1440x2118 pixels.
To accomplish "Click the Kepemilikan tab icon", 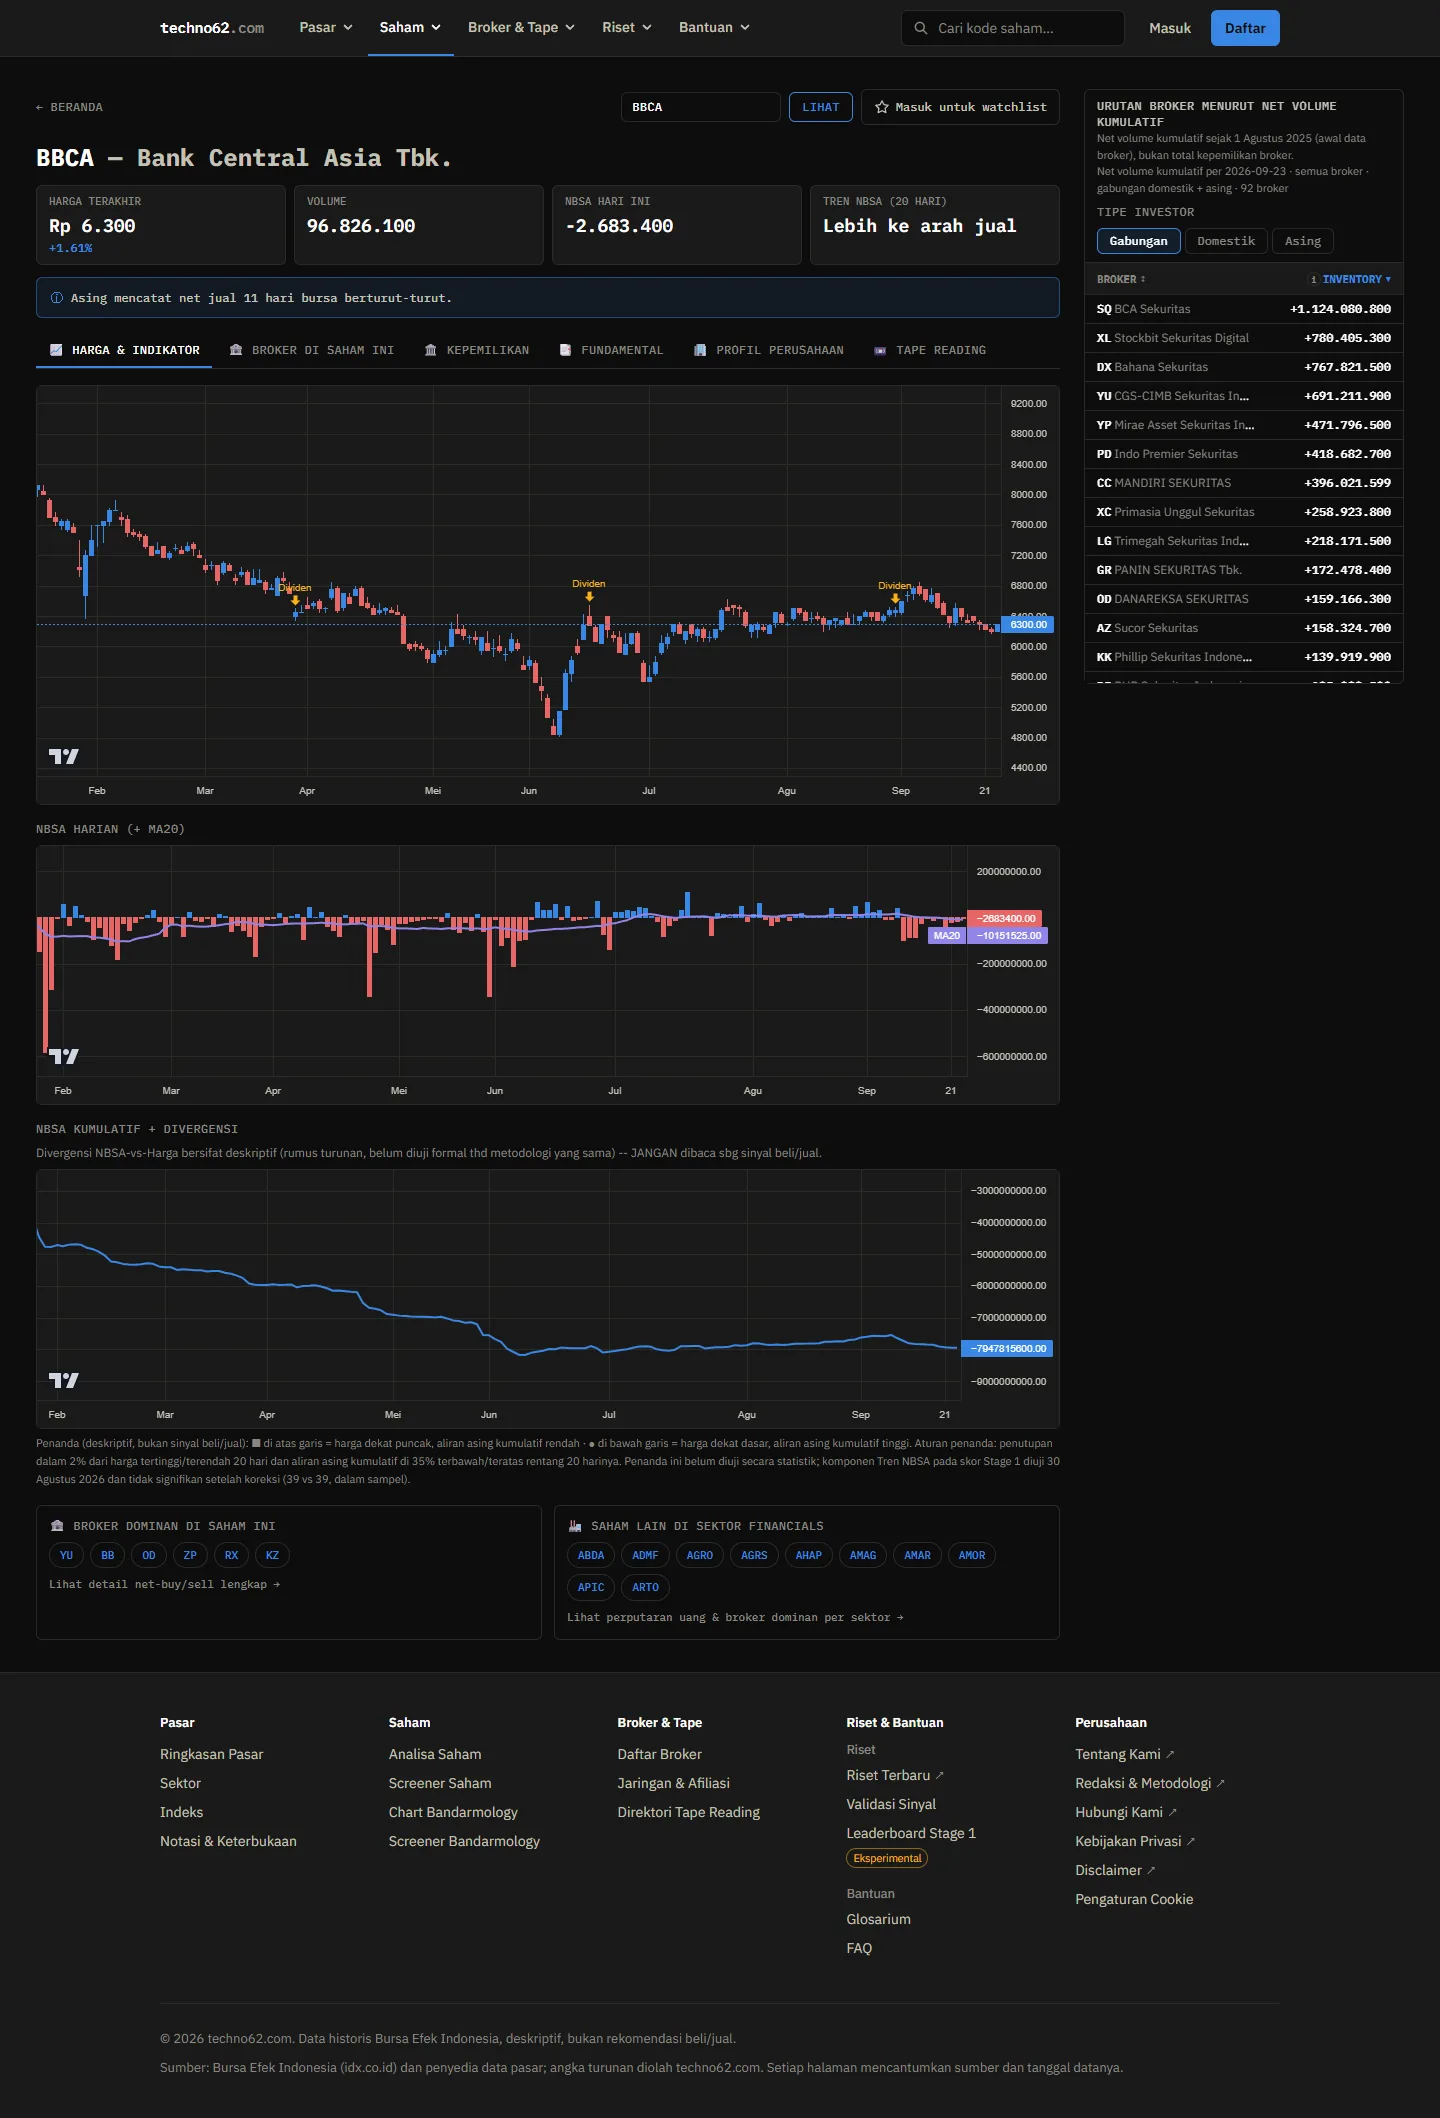I will click(x=431, y=350).
